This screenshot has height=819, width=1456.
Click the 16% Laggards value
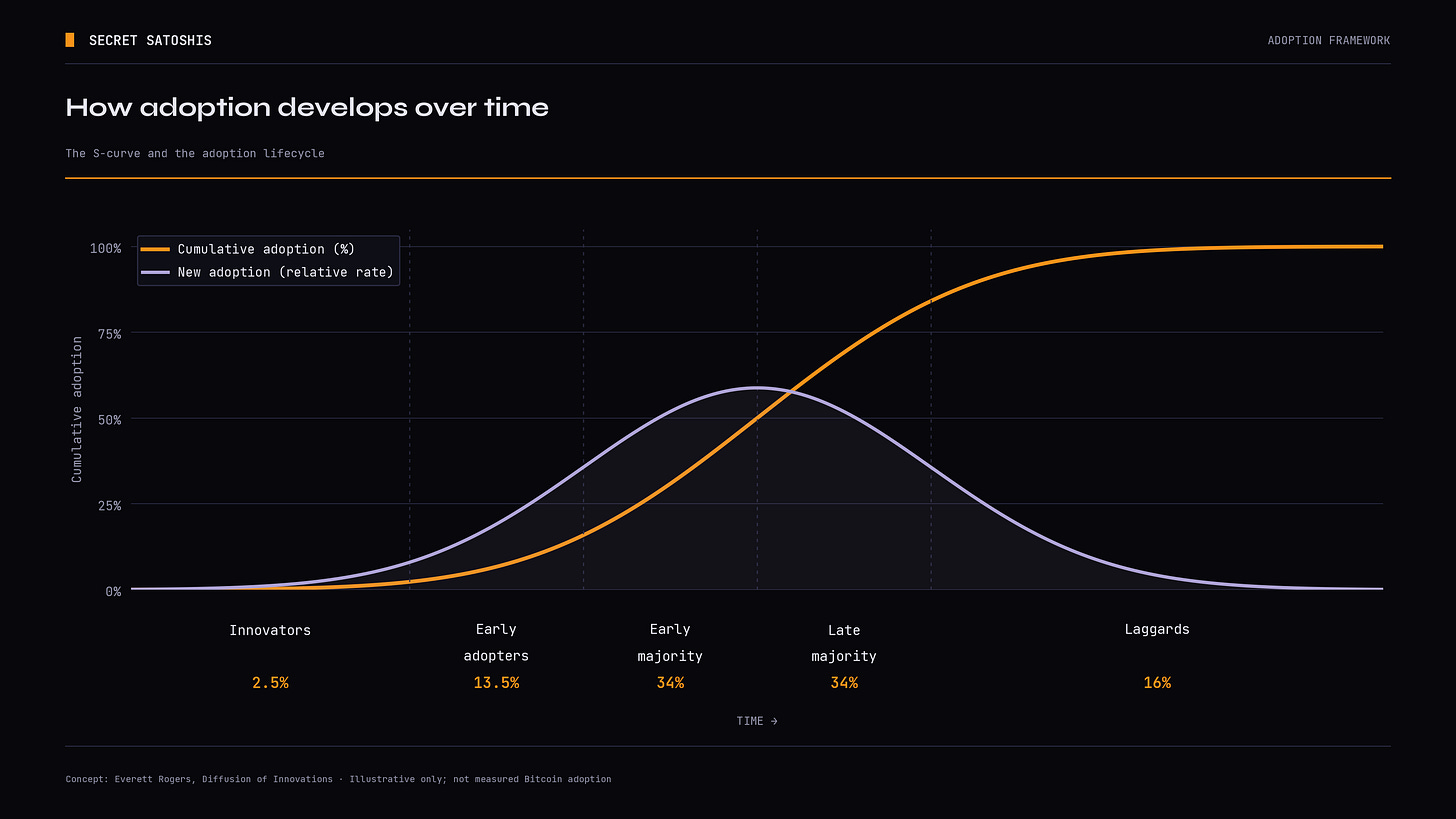1157,683
